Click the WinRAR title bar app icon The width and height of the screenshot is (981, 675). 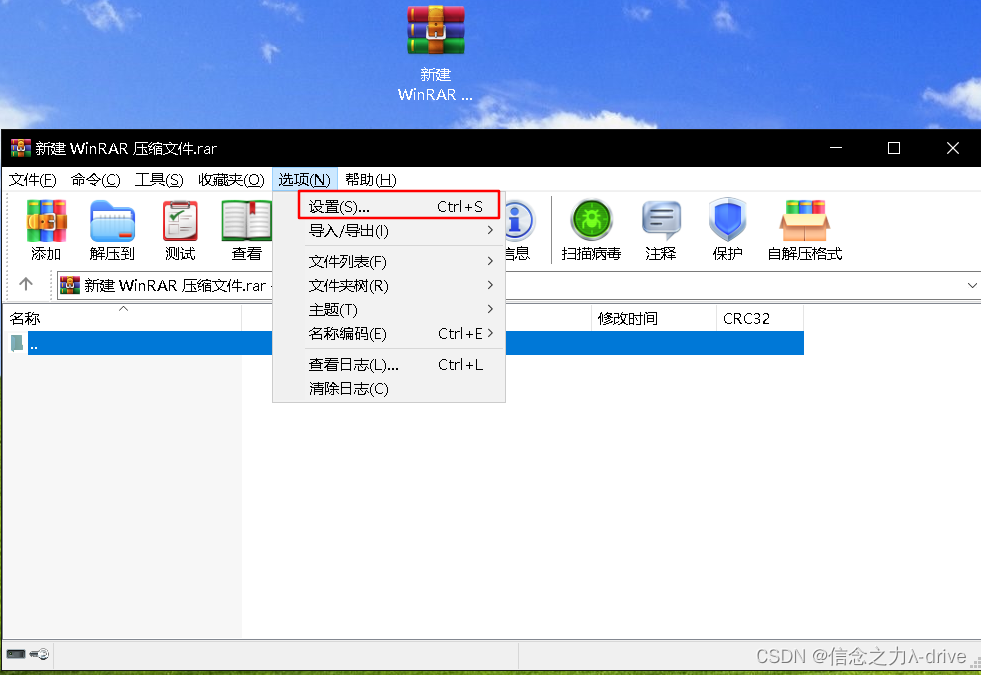(20, 148)
